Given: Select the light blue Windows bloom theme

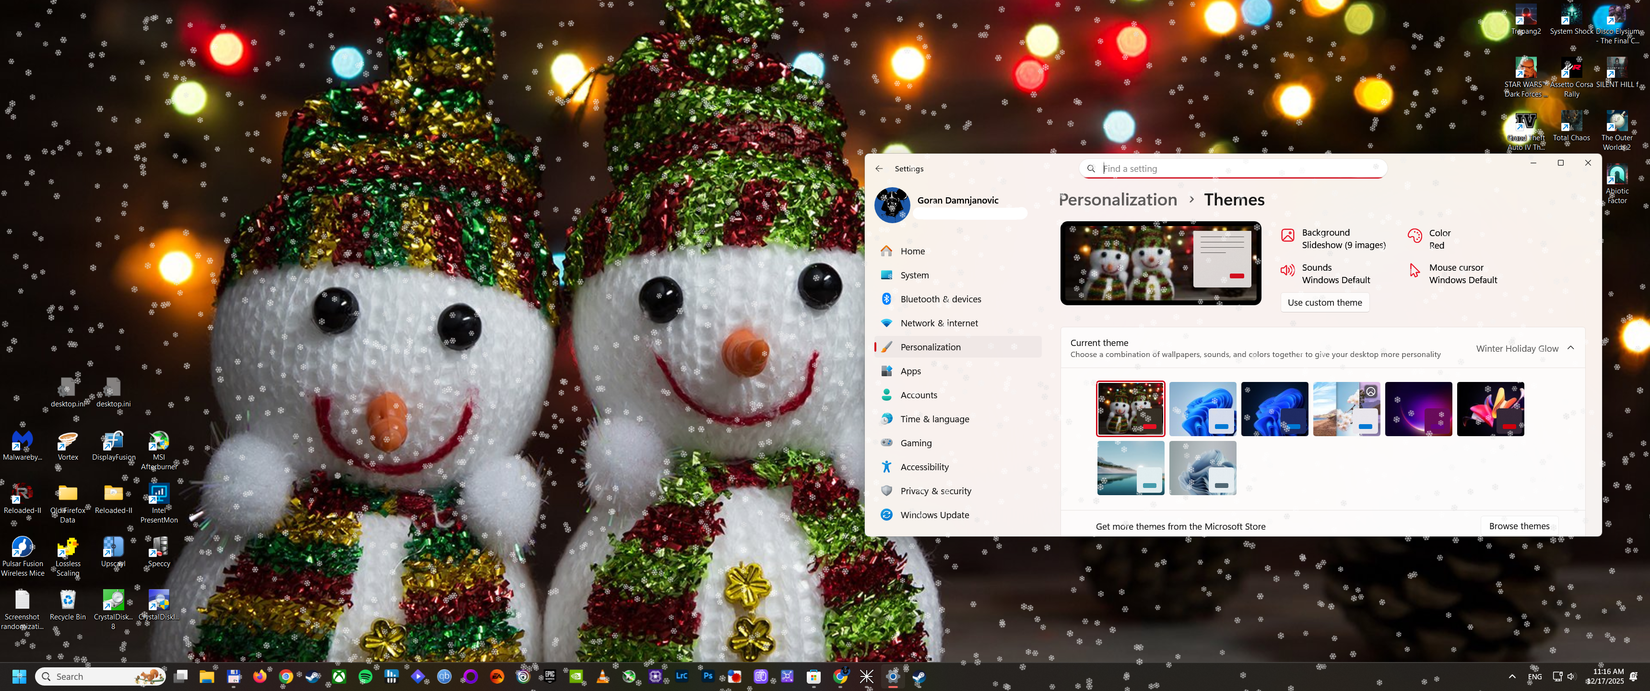Looking at the screenshot, I should [x=1203, y=409].
